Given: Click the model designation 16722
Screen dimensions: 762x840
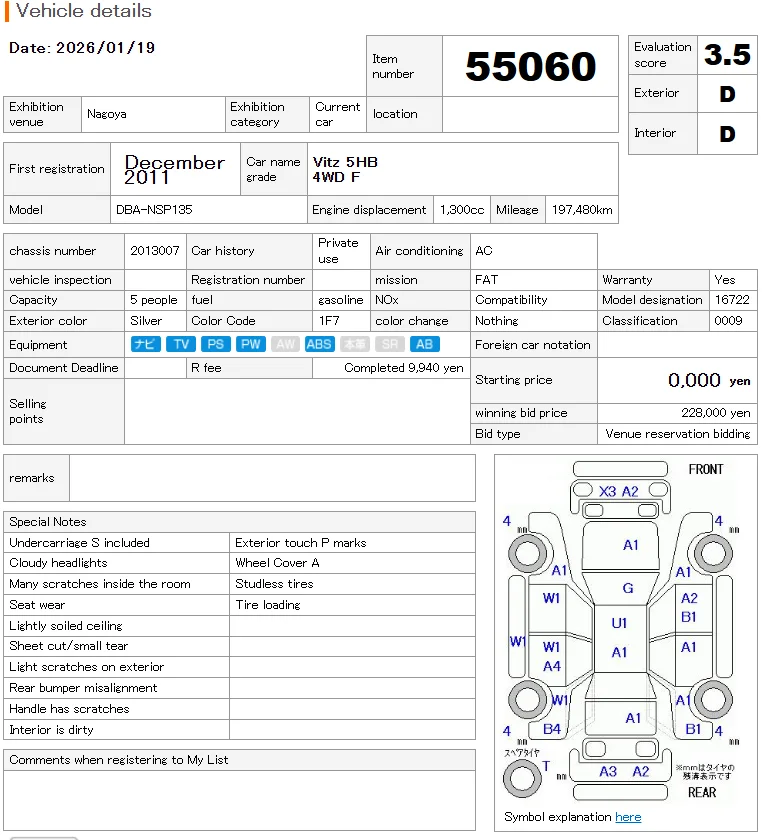Looking at the screenshot, I should [x=732, y=300].
